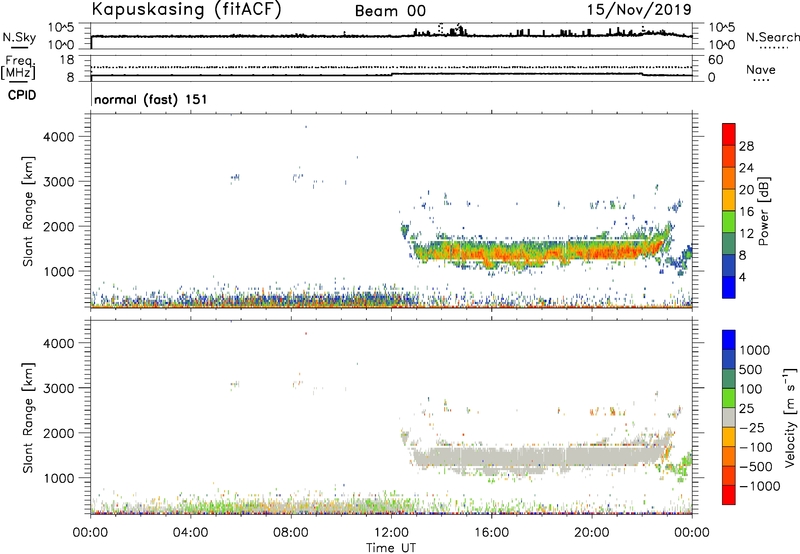Click the top blue 1000 swatch in Velocity colorbar
The height and width of the screenshot is (554, 800).
729,340
